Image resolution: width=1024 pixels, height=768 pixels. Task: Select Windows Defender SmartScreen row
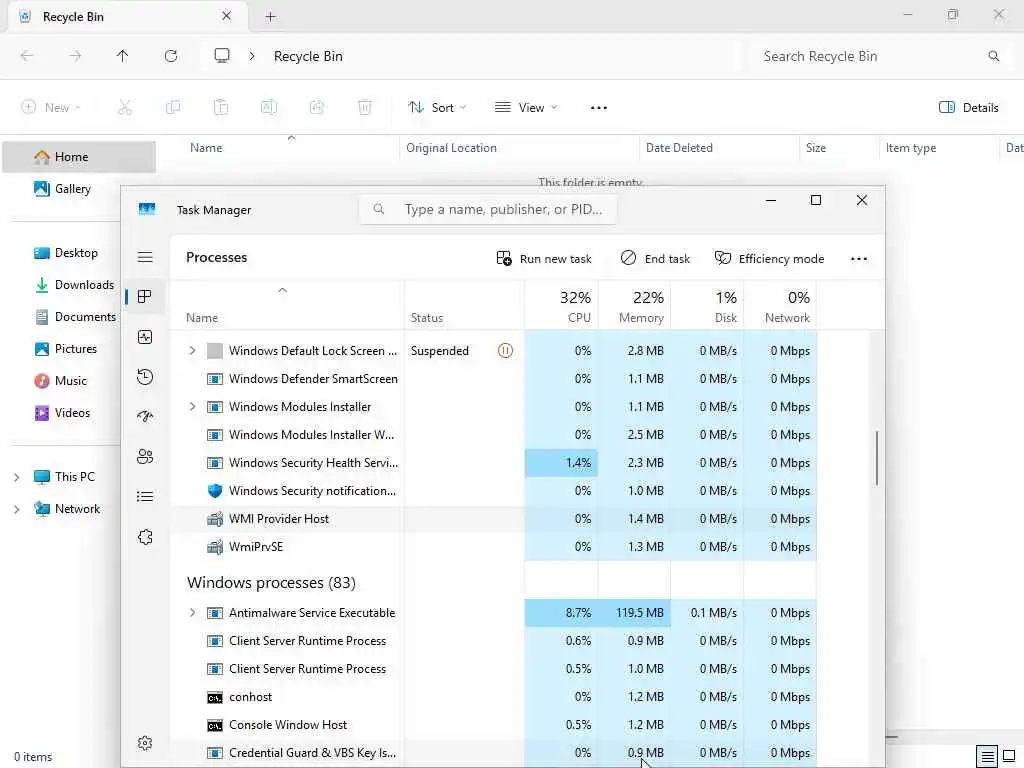point(494,379)
